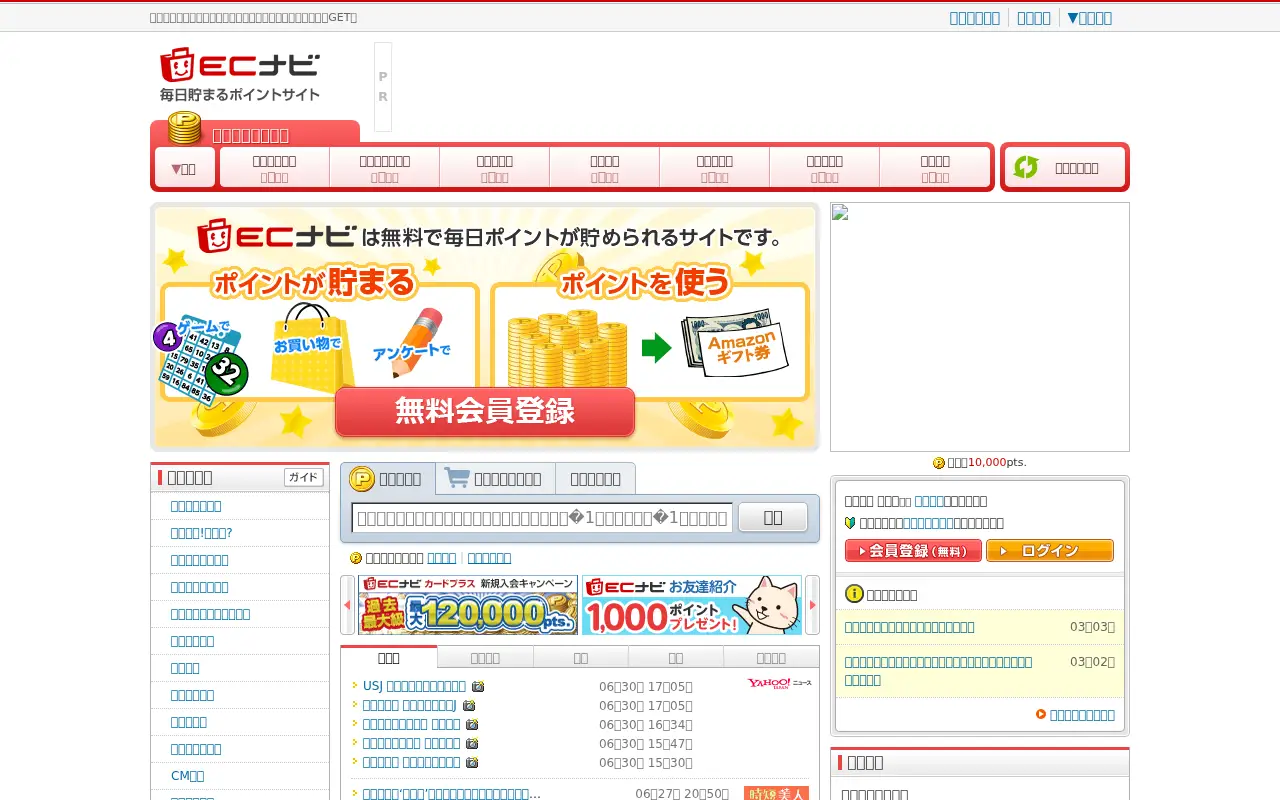
Task: Open the notice link dated 03月03日
Action: (x=910, y=627)
